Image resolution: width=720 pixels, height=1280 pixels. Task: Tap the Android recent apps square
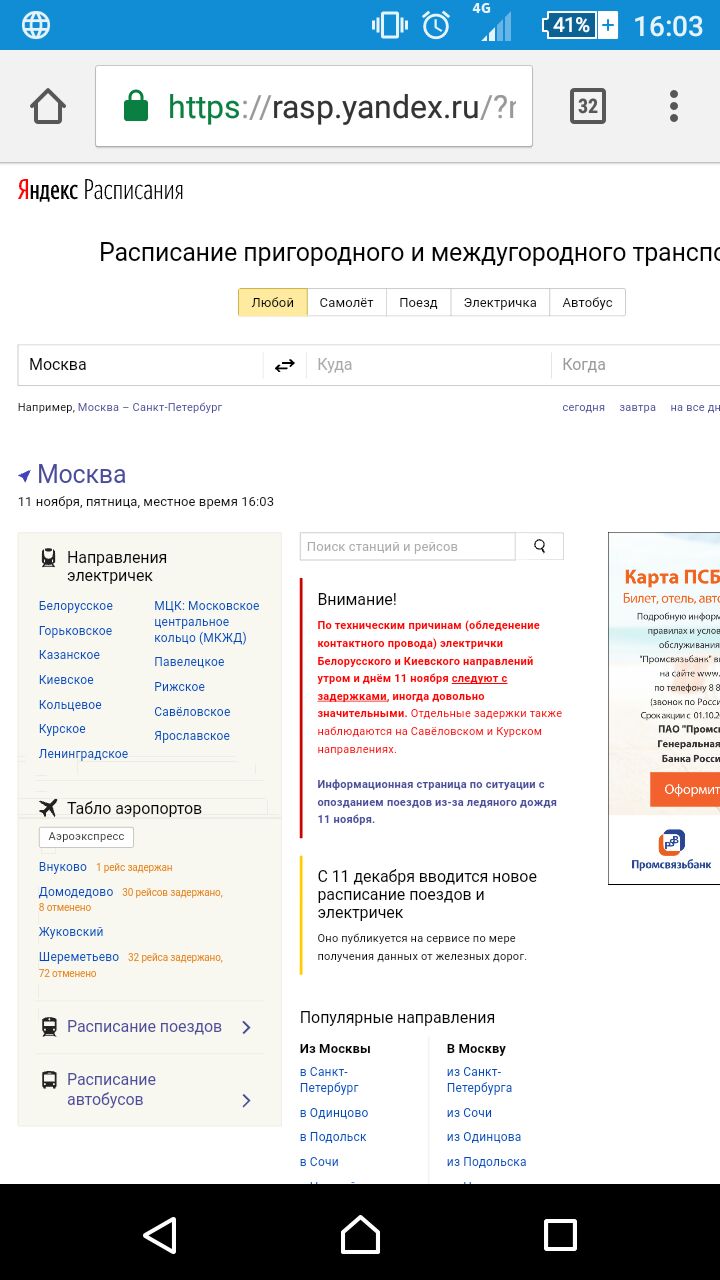coord(560,1234)
